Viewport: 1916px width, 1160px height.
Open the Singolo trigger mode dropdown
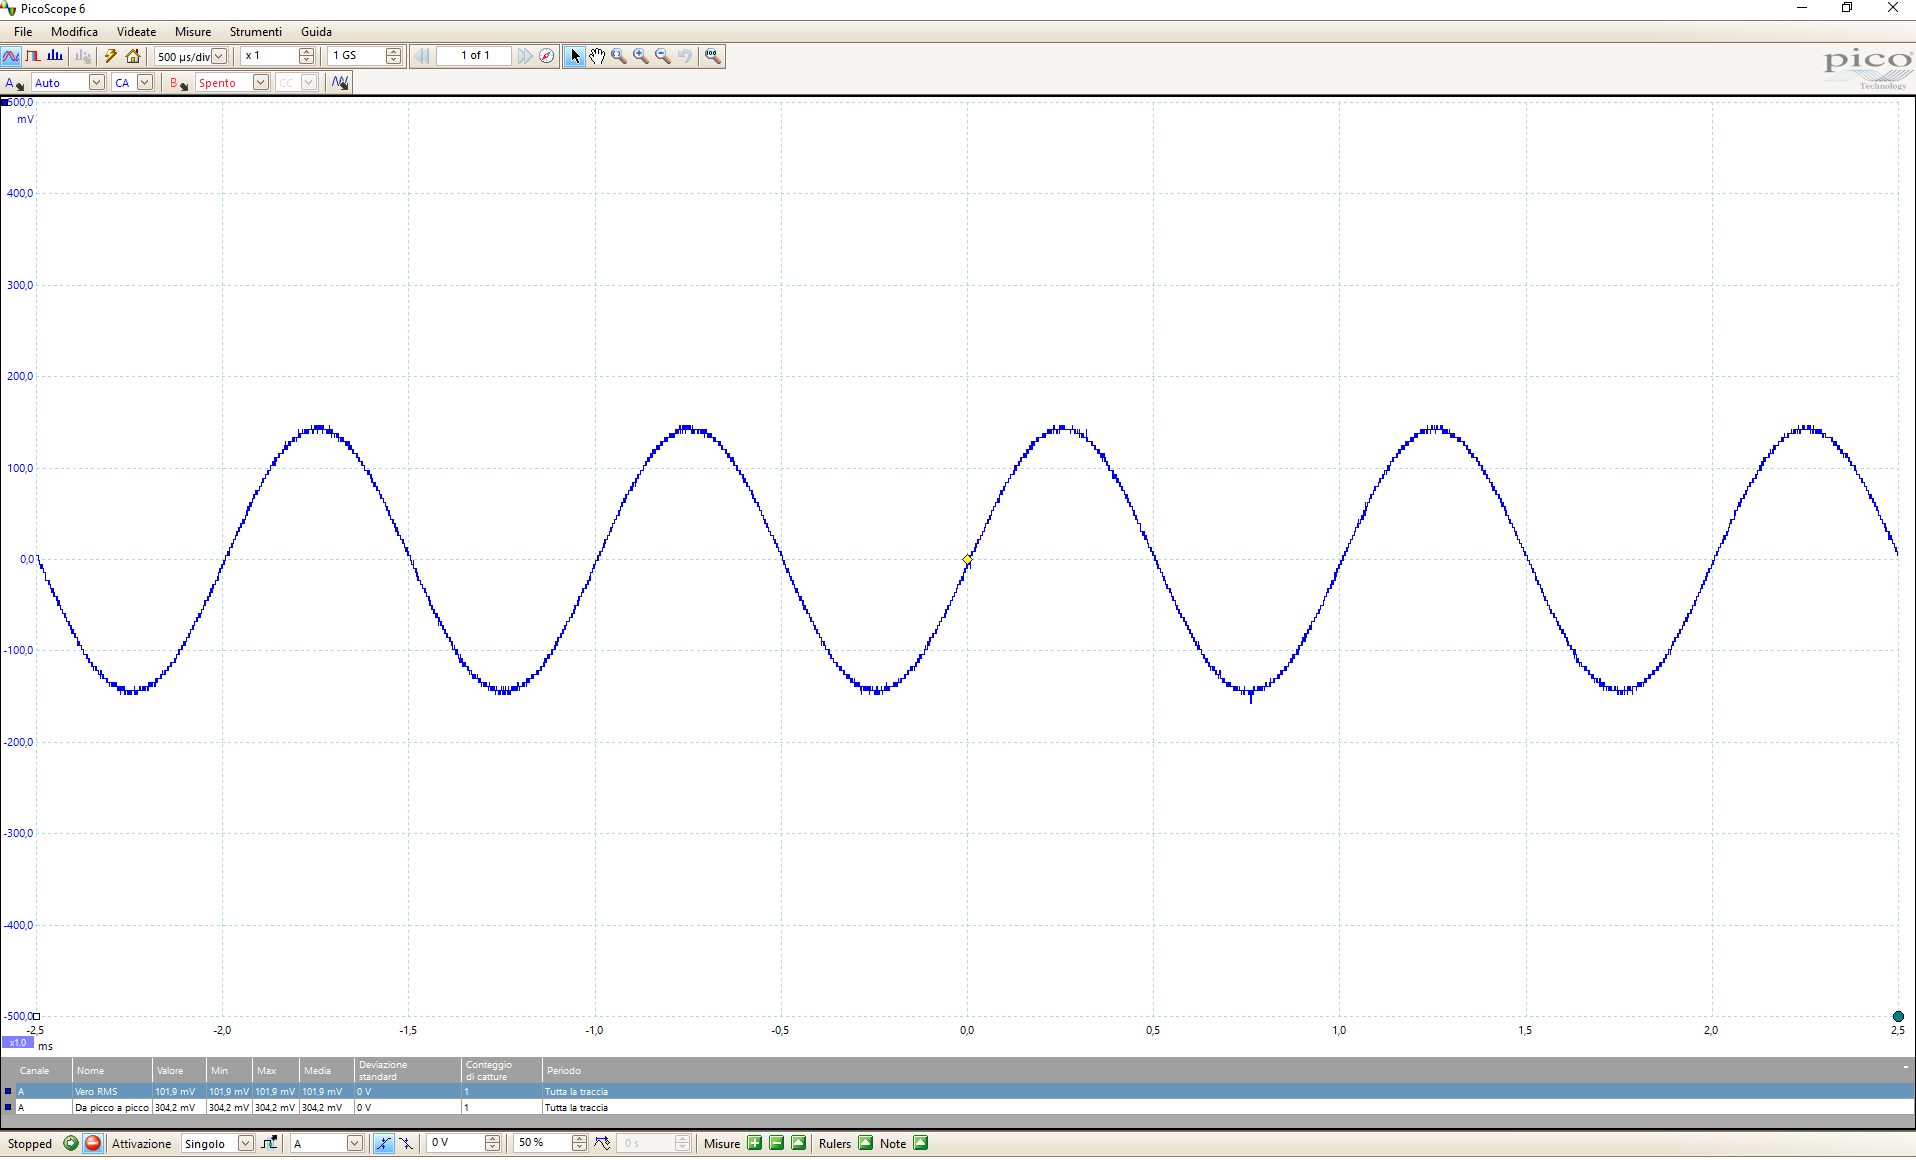click(245, 1143)
